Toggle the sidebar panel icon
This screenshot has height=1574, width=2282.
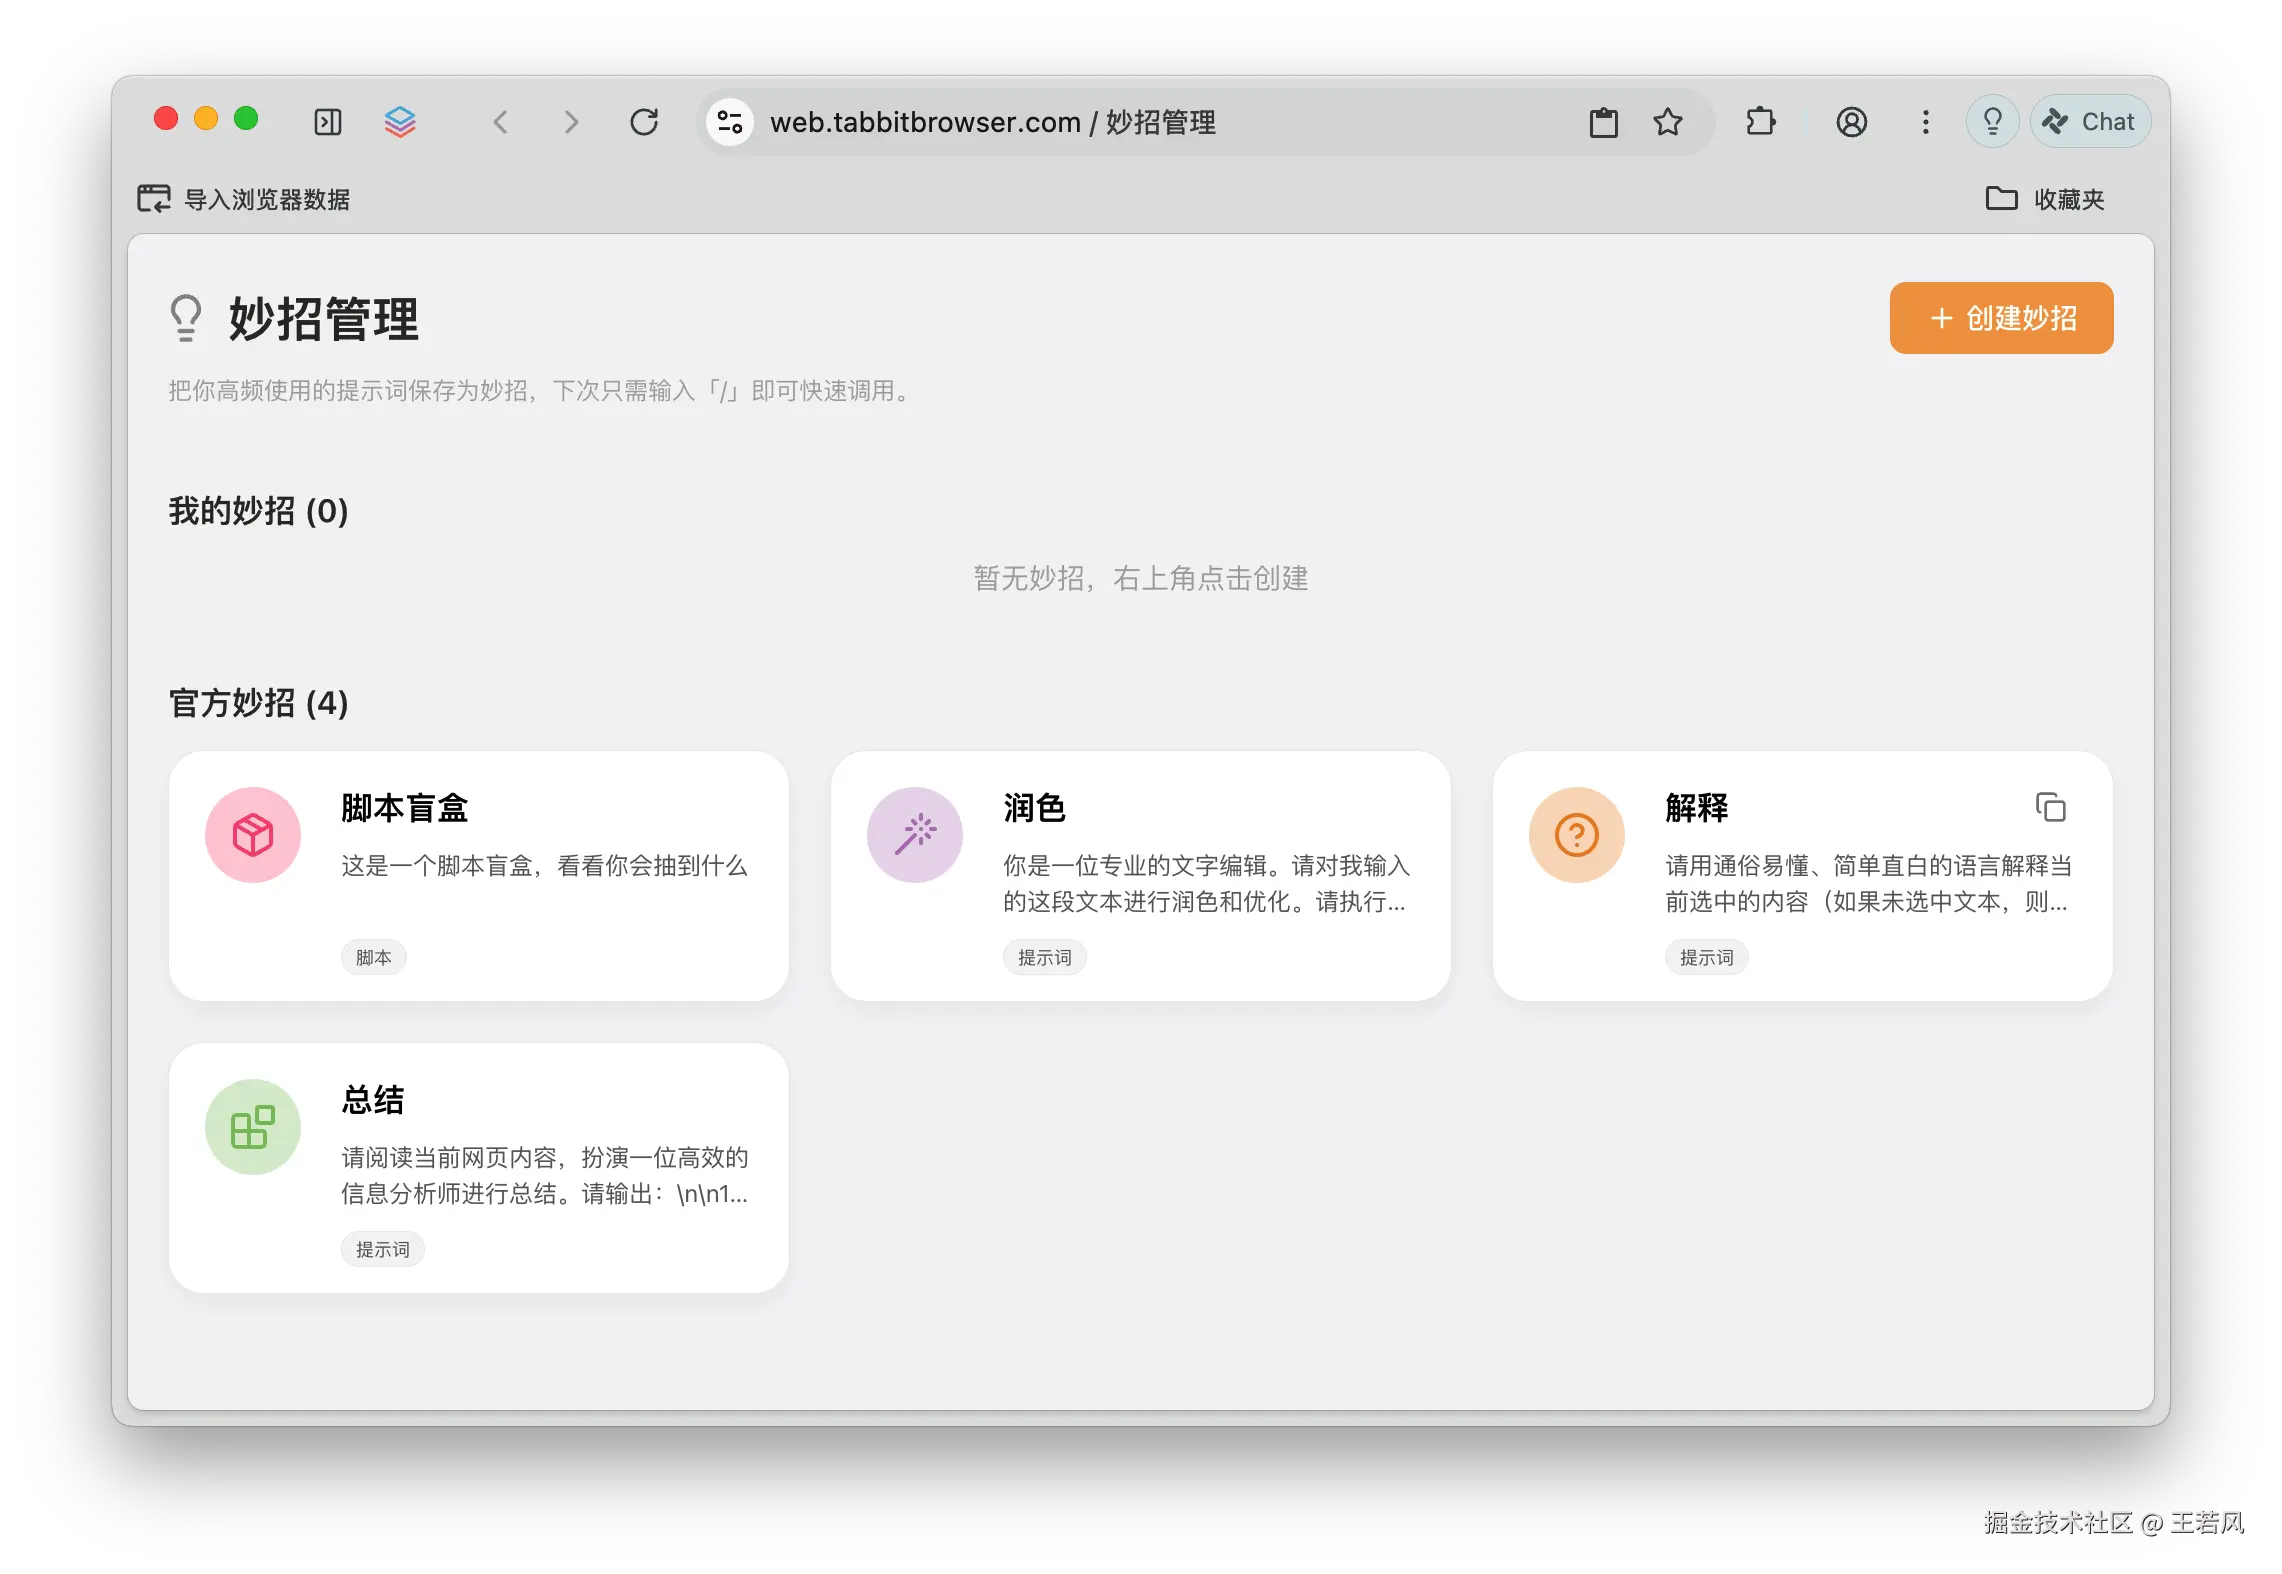pos(328,122)
